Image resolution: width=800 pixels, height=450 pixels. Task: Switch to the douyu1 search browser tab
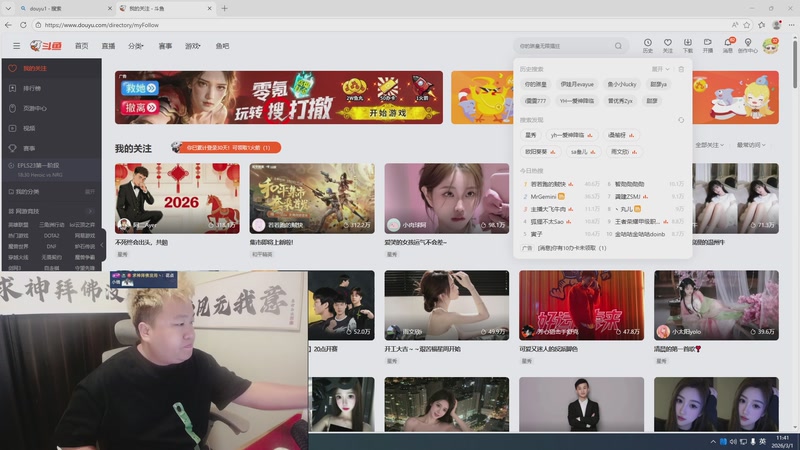65,9
